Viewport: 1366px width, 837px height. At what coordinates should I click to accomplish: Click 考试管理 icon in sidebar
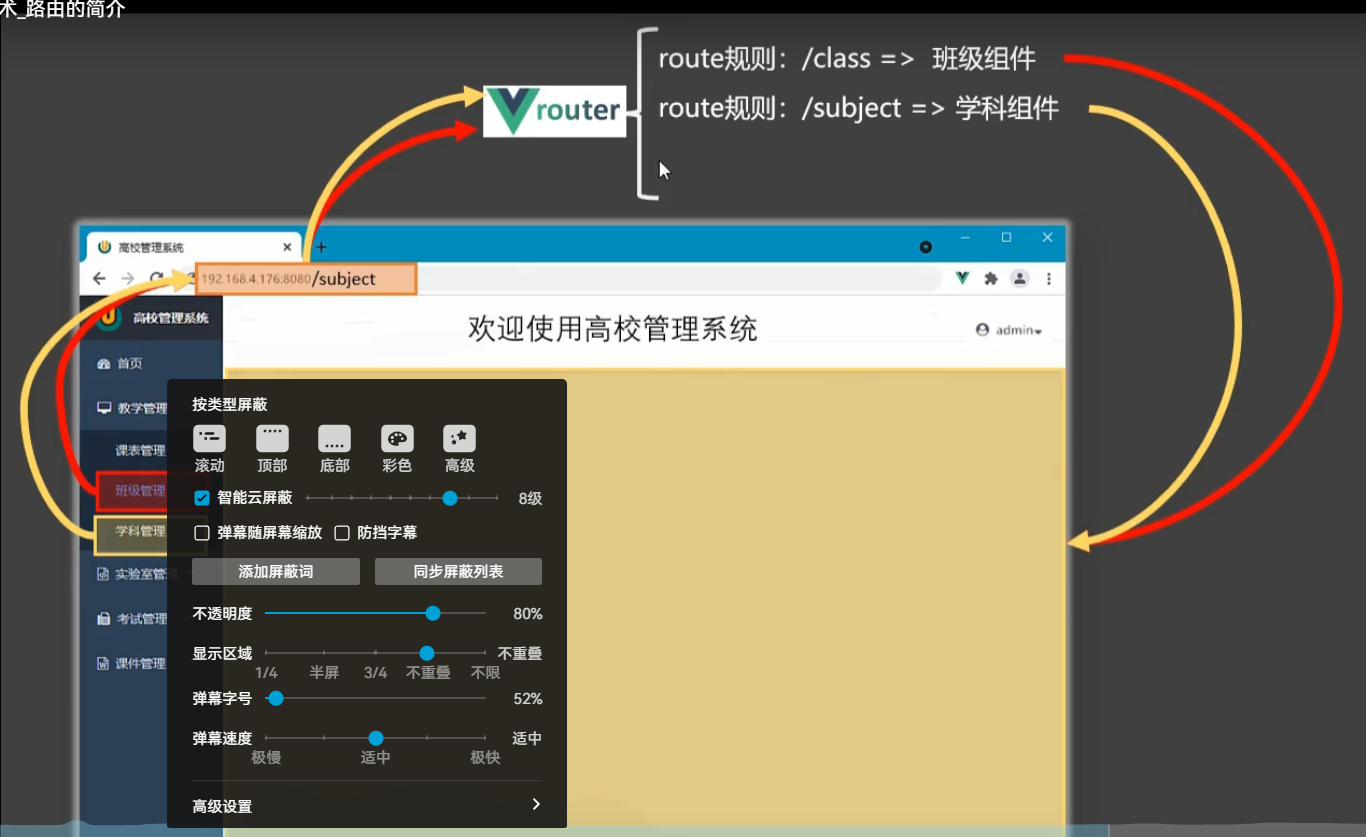pyautogui.click(x=103, y=619)
